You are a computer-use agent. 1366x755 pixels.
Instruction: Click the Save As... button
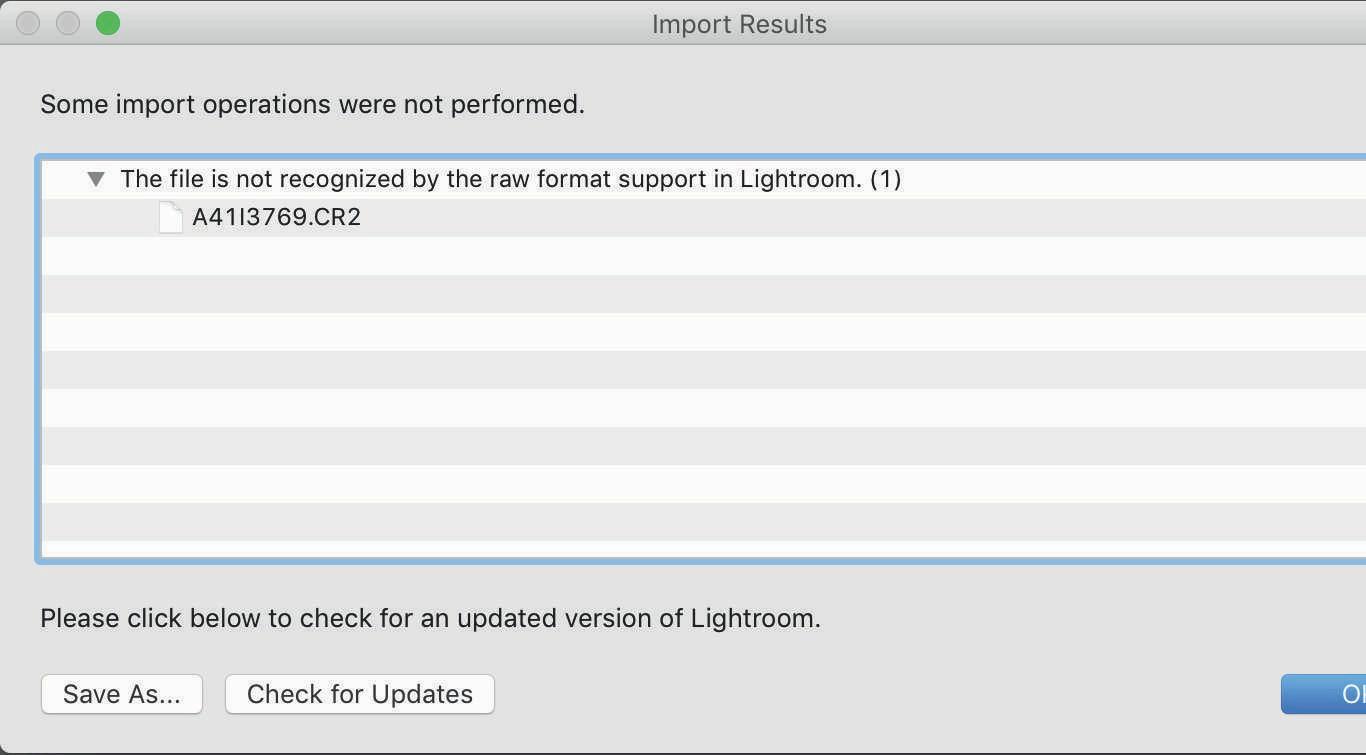coord(122,694)
